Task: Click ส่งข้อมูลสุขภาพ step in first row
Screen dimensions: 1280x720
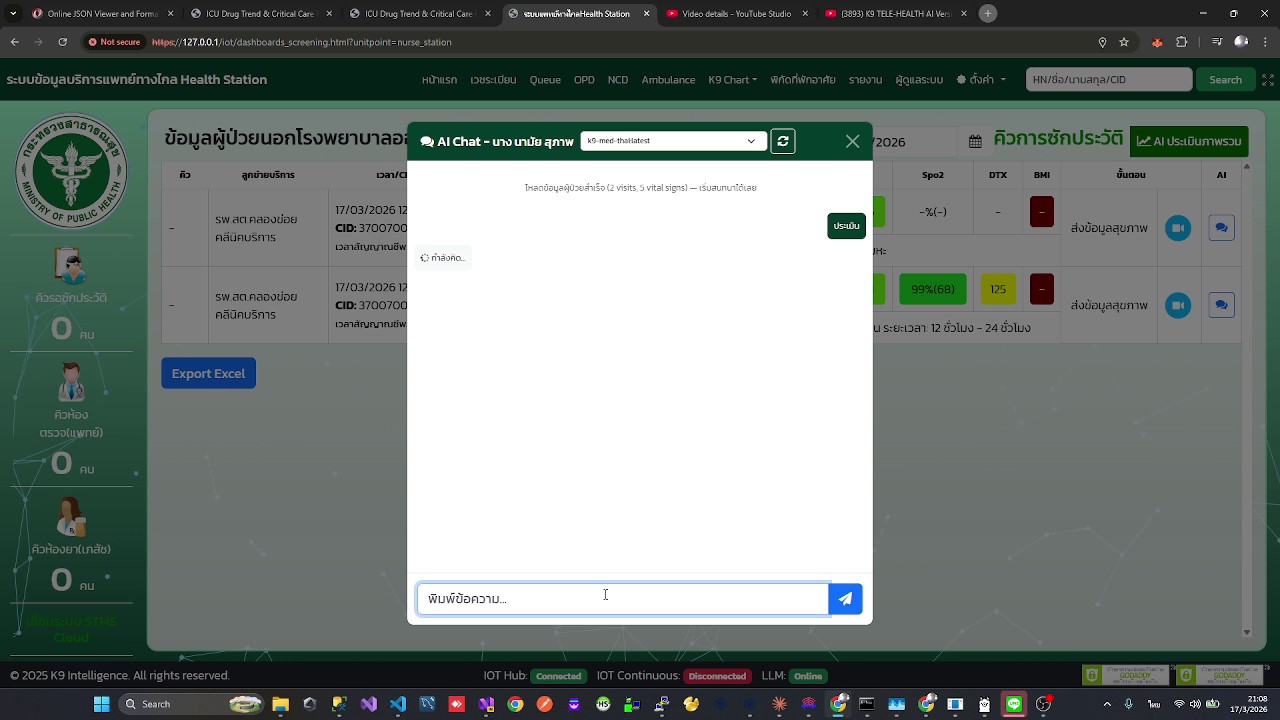Action: (x=1109, y=228)
